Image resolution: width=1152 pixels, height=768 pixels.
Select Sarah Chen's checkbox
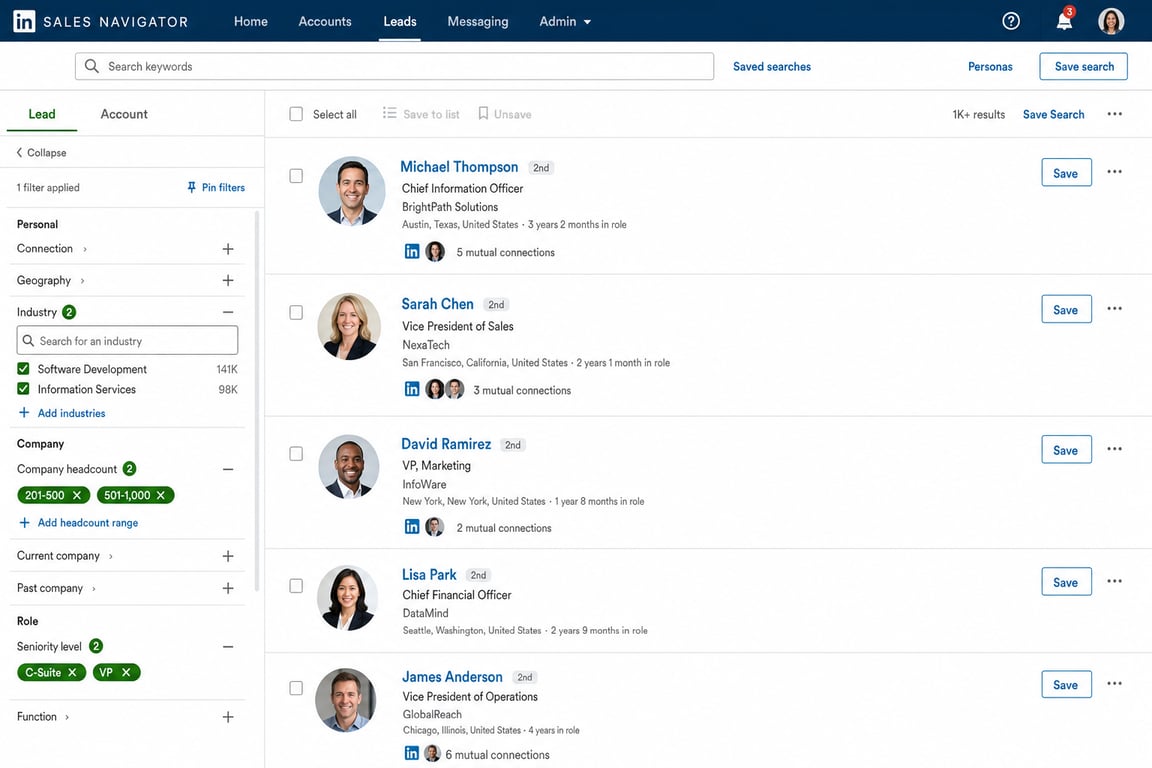tap(296, 312)
